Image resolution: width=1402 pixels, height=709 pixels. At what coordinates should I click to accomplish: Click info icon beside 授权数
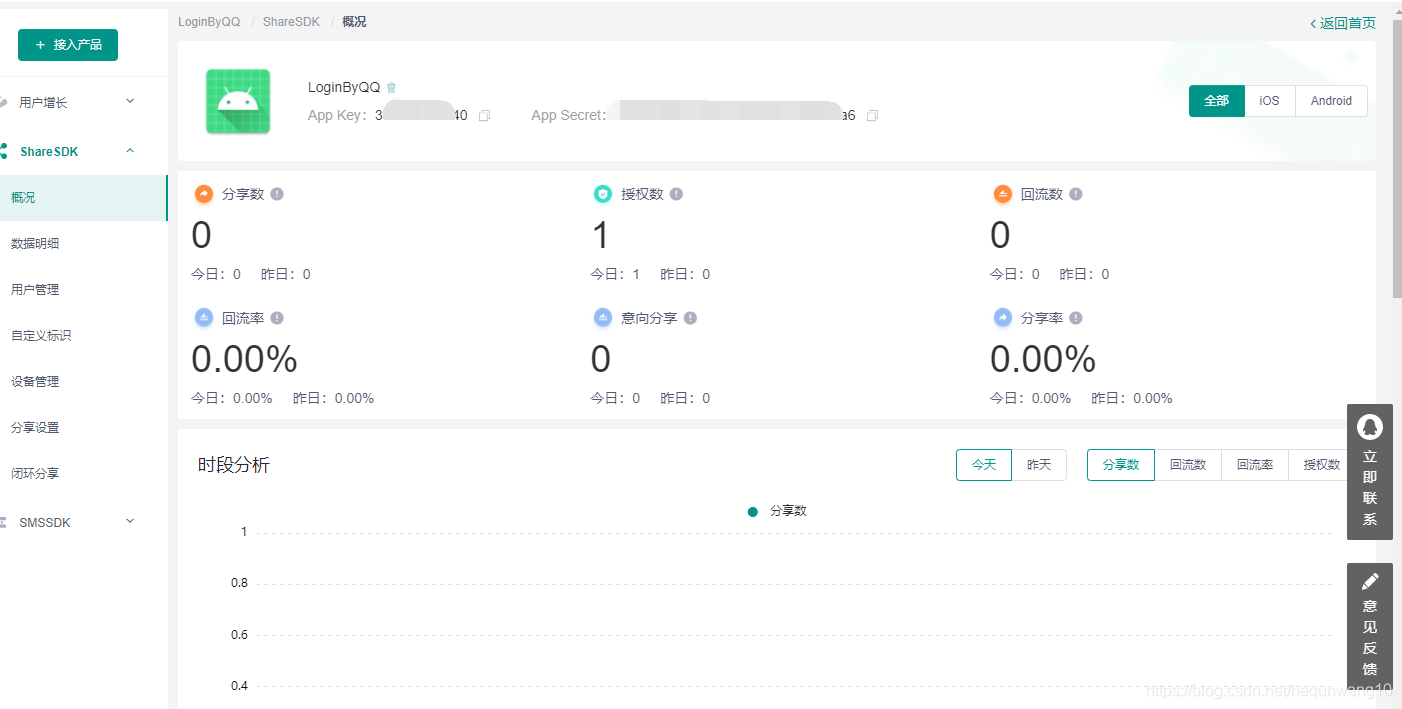pyautogui.click(x=676, y=194)
